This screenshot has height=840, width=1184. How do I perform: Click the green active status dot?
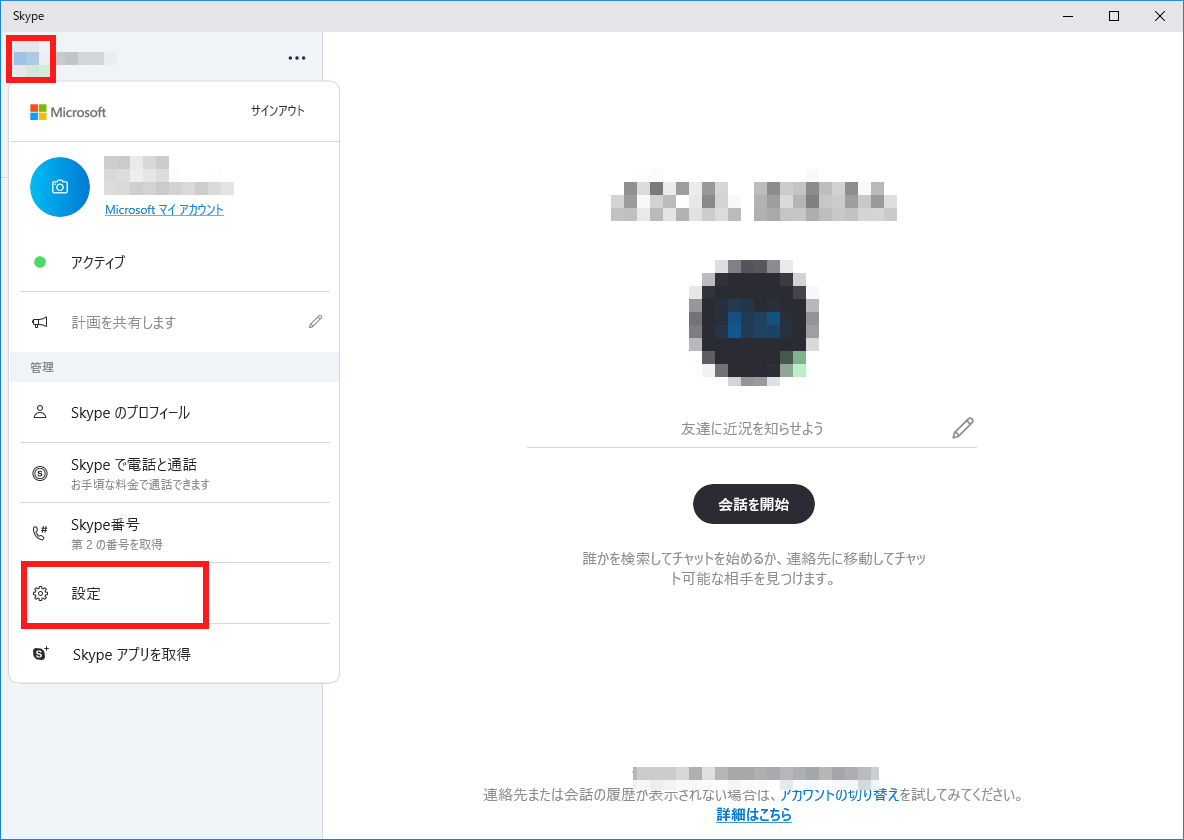tap(40, 262)
